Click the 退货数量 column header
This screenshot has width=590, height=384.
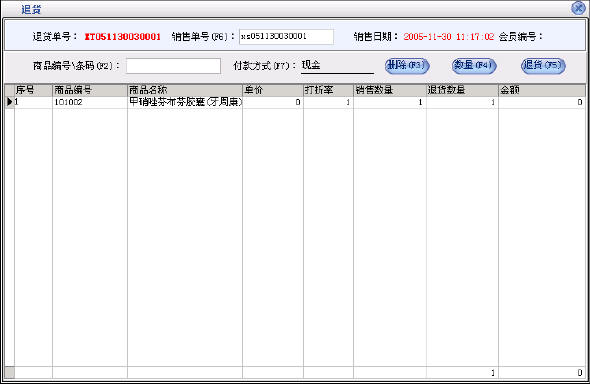pyautogui.click(x=462, y=90)
